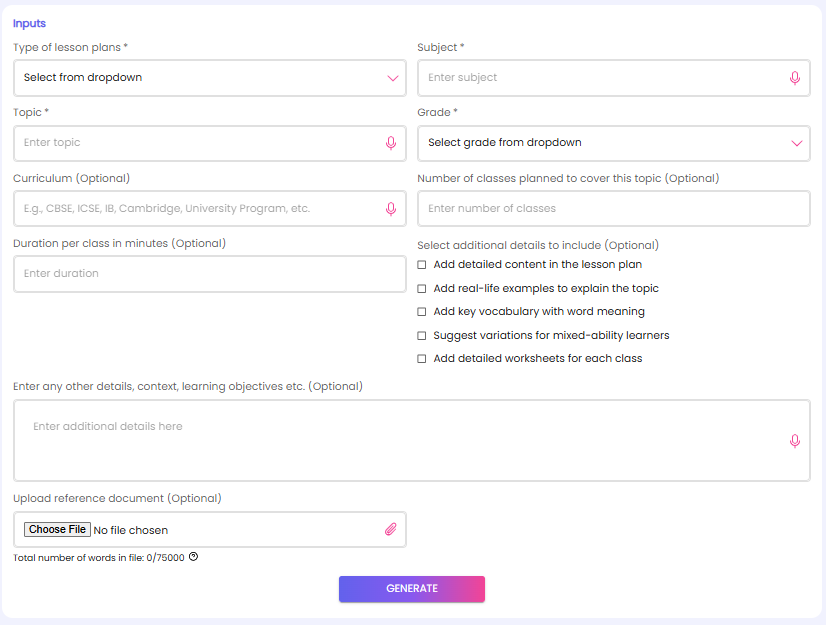Select 'Add detailed worksheets for each class' checkbox
The height and width of the screenshot is (625, 826).
pos(421,359)
